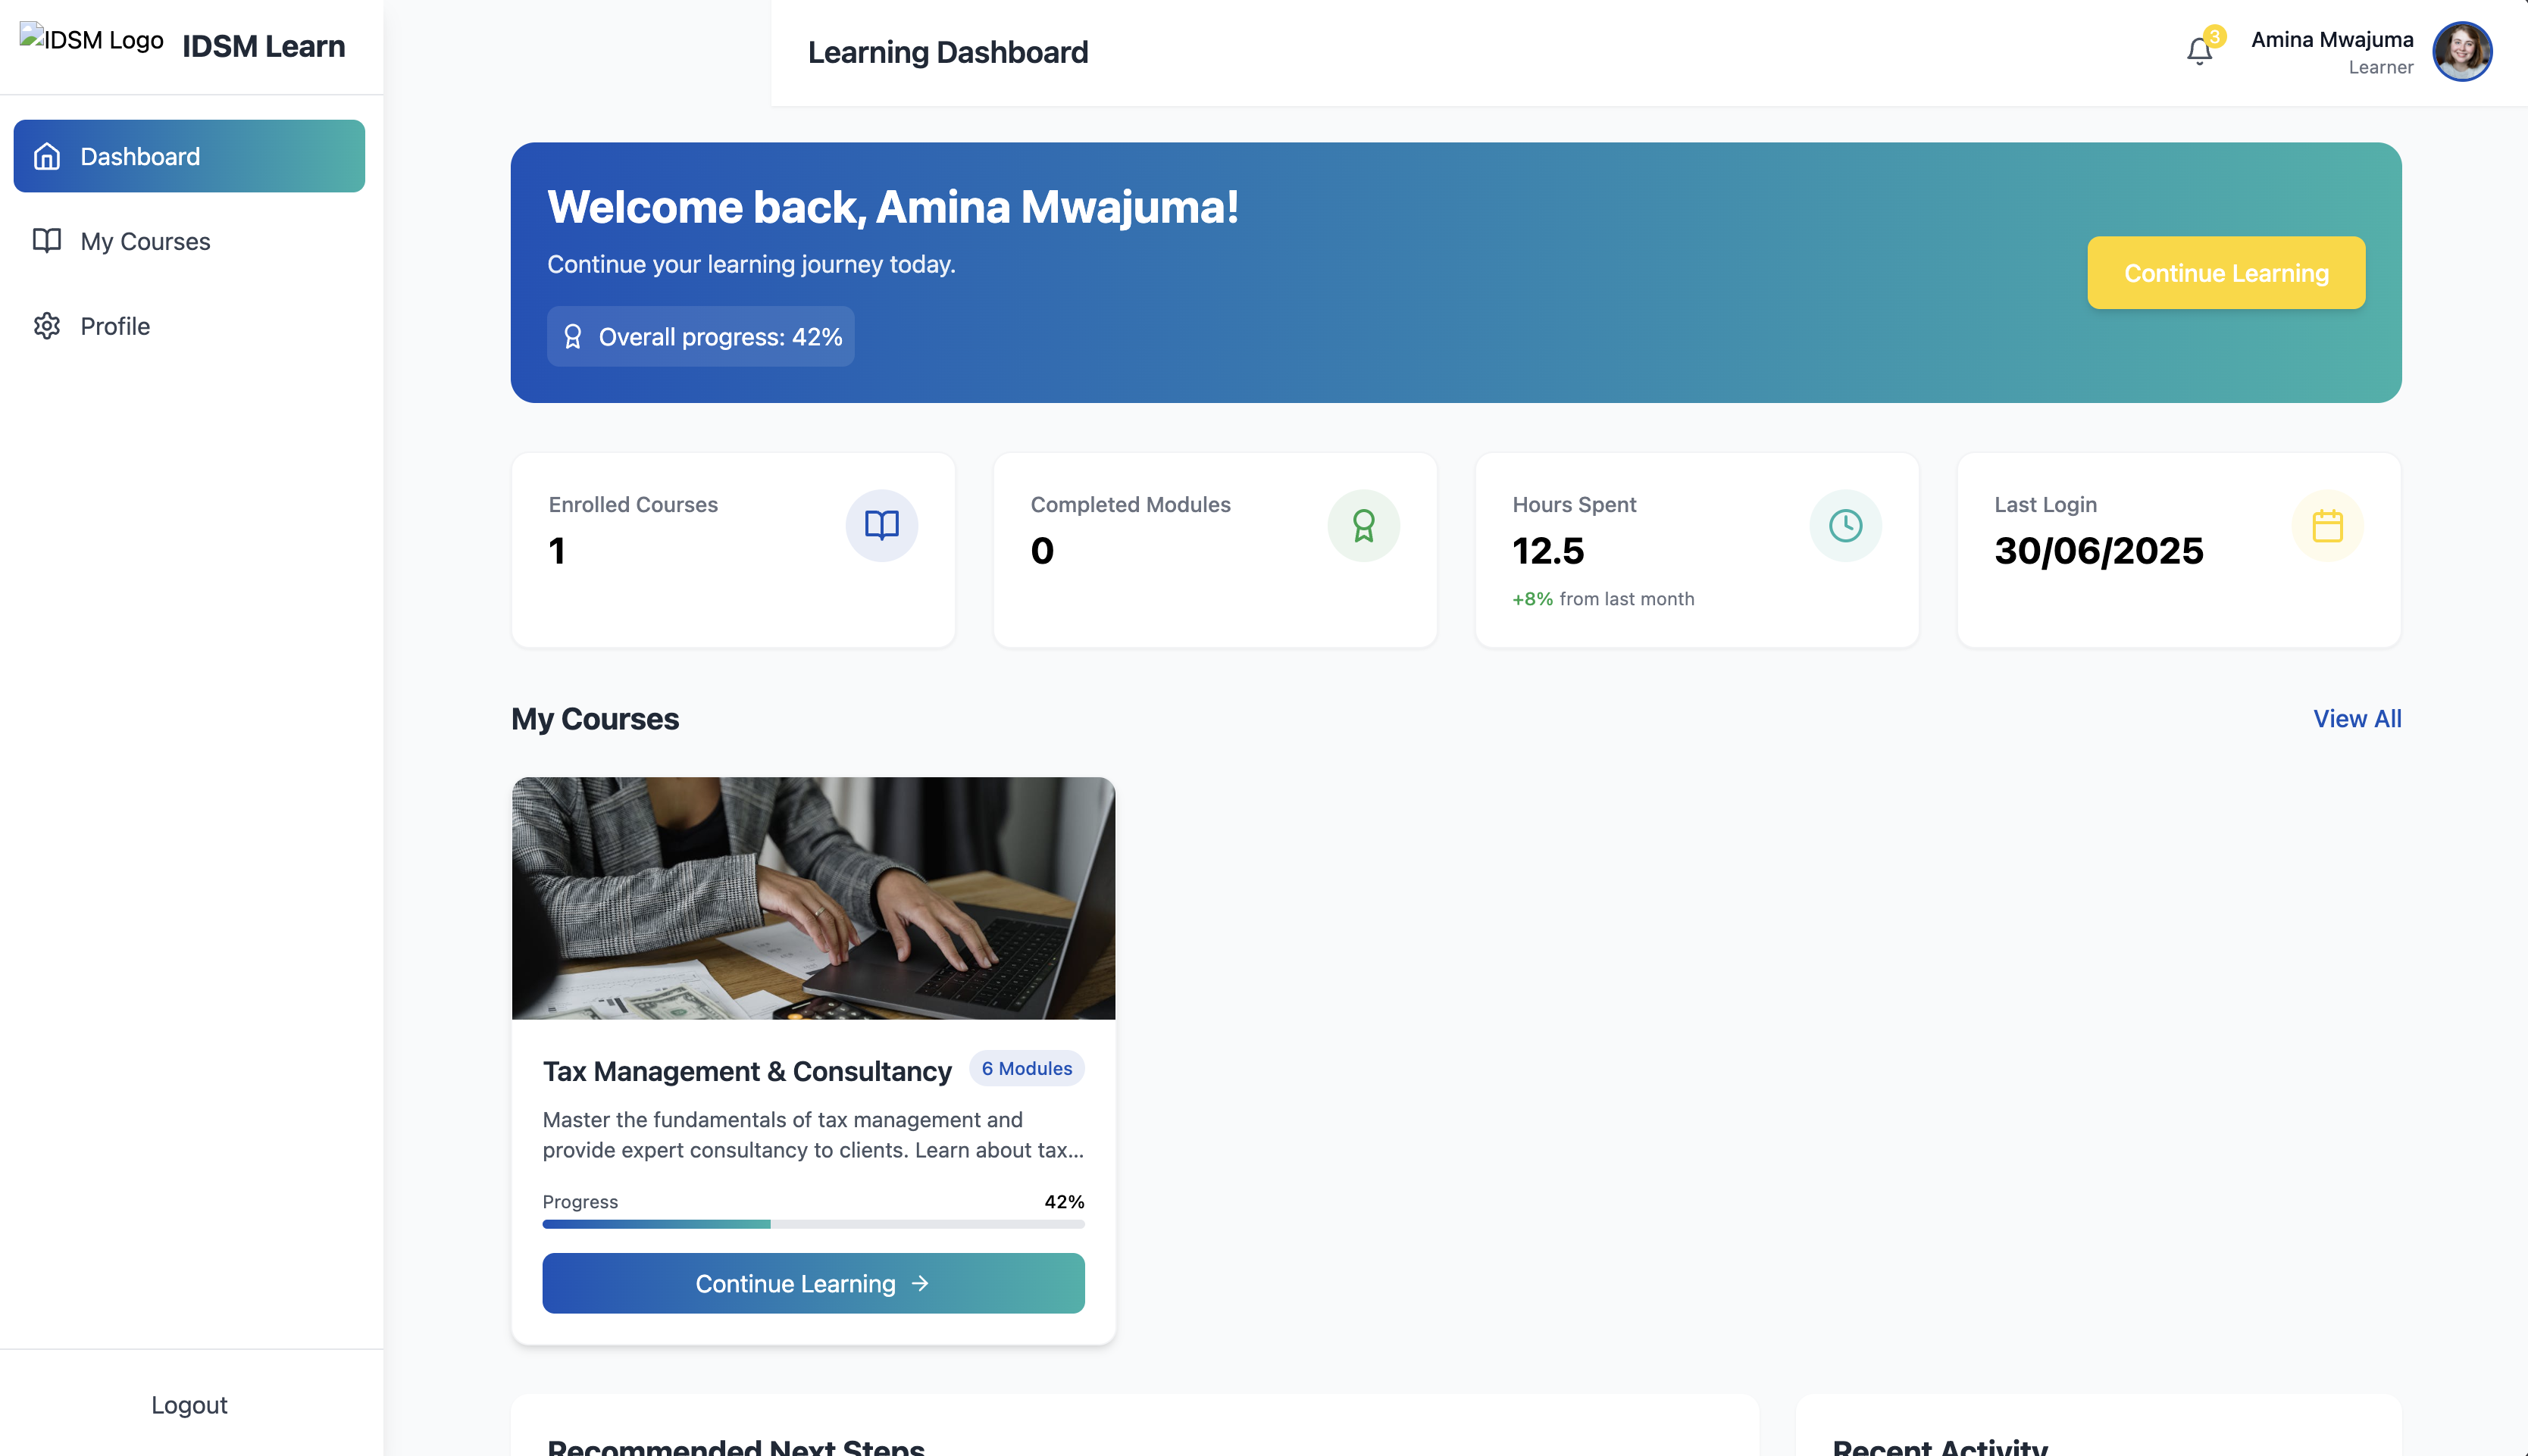Go to the Profile sidebar item
This screenshot has height=1456, width=2528.
click(115, 326)
